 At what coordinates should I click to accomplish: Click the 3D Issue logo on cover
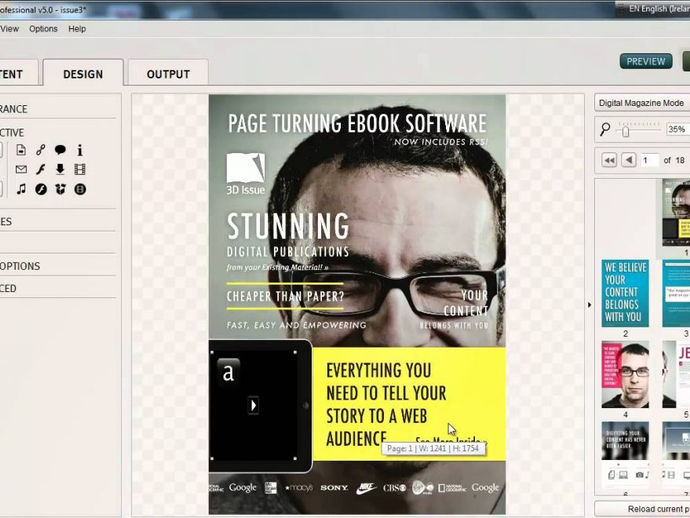tap(246, 173)
